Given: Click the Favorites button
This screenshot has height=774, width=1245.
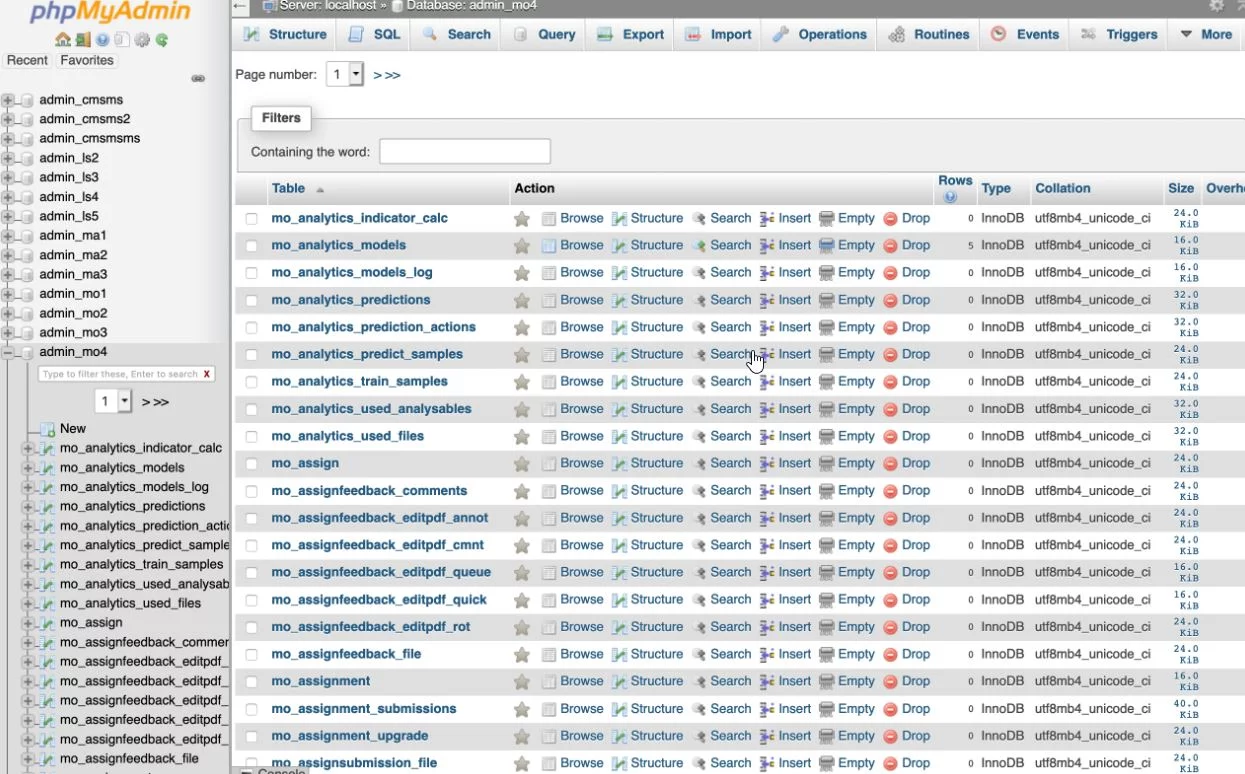Looking at the screenshot, I should (x=87, y=60).
